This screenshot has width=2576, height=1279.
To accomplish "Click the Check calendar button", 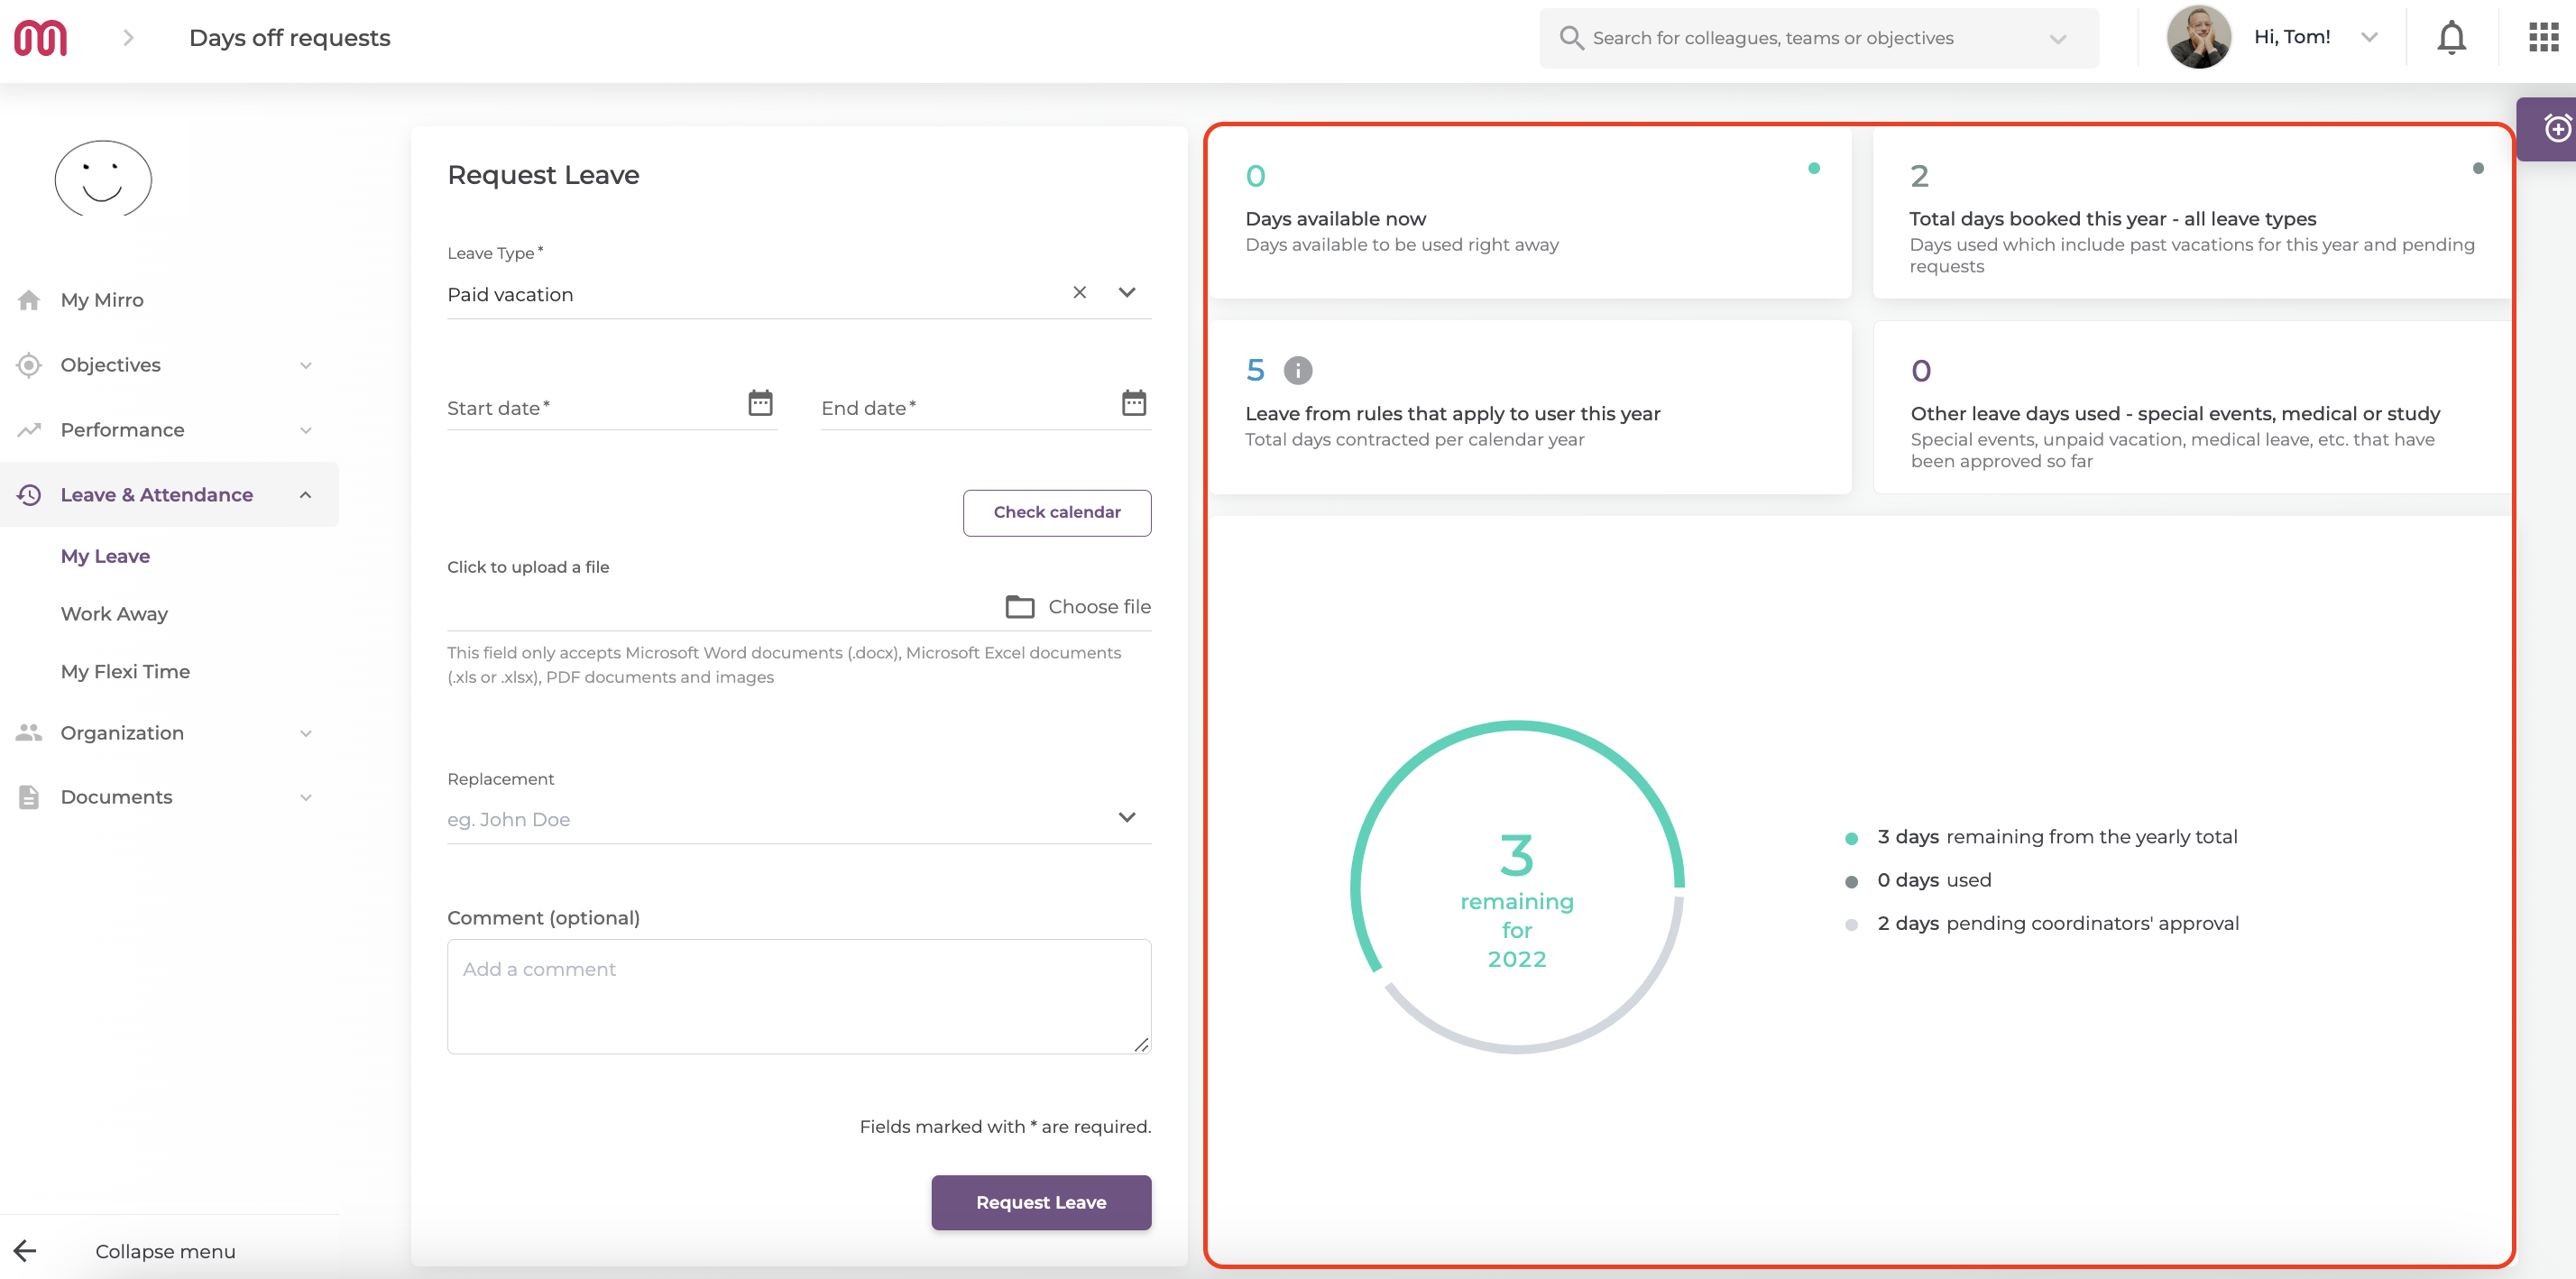I will tap(1057, 512).
